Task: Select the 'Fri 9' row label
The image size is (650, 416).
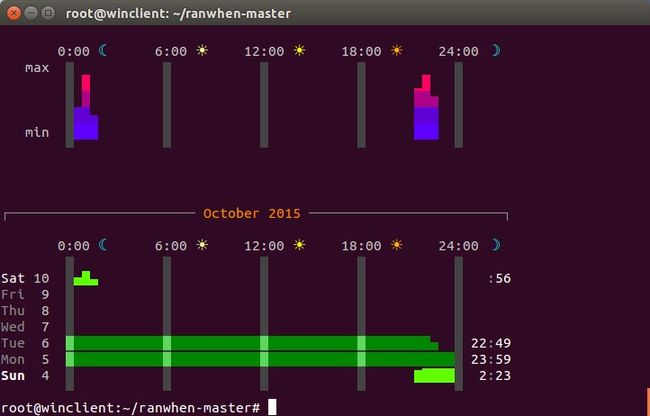Action: (x=25, y=295)
